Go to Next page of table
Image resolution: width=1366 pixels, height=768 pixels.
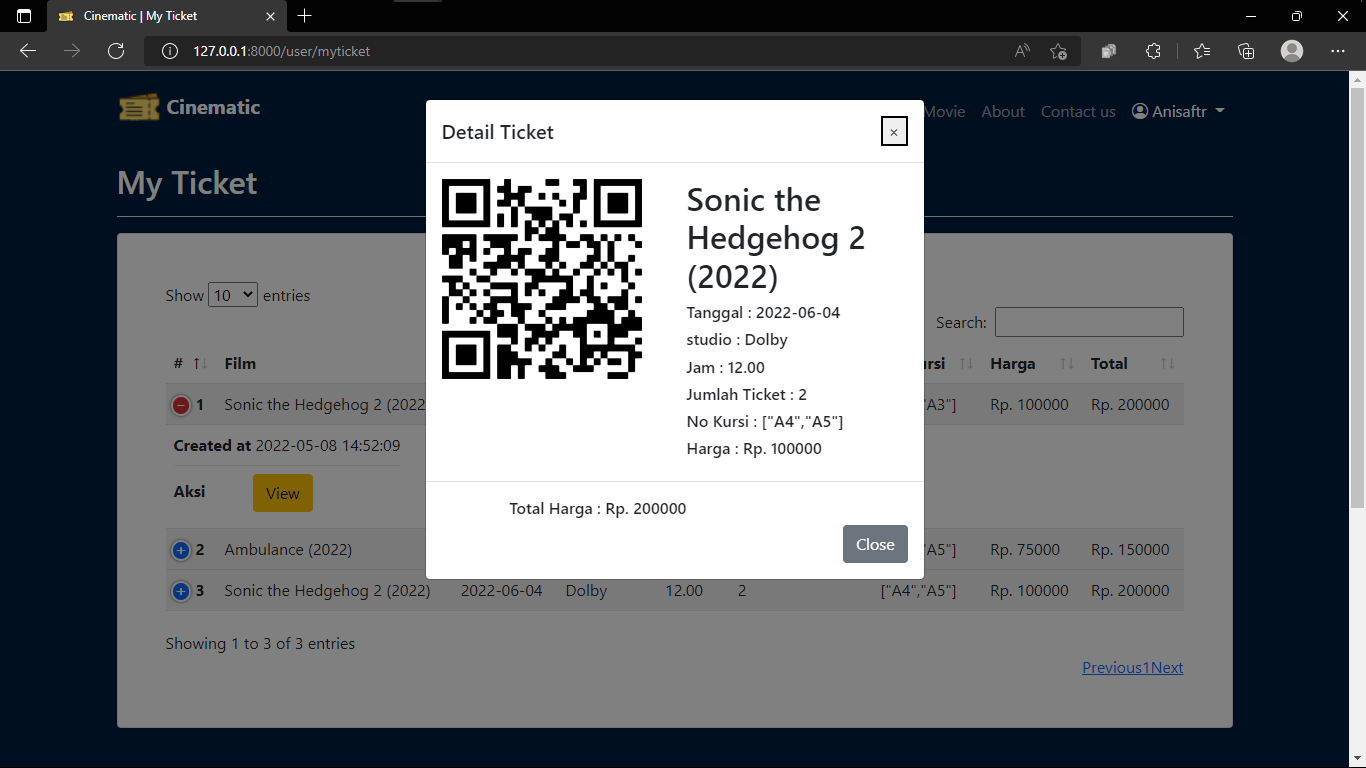pos(1167,667)
